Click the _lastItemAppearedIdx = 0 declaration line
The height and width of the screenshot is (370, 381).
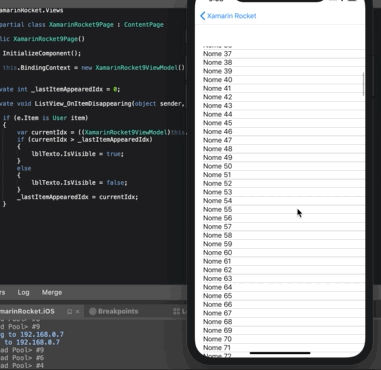click(x=60, y=89)
